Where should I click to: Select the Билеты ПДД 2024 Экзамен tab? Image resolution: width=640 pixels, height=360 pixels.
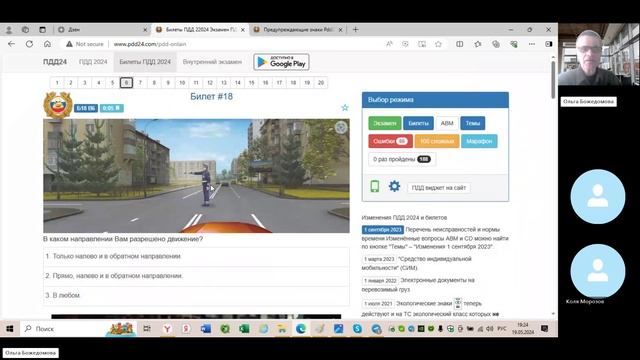200,29
